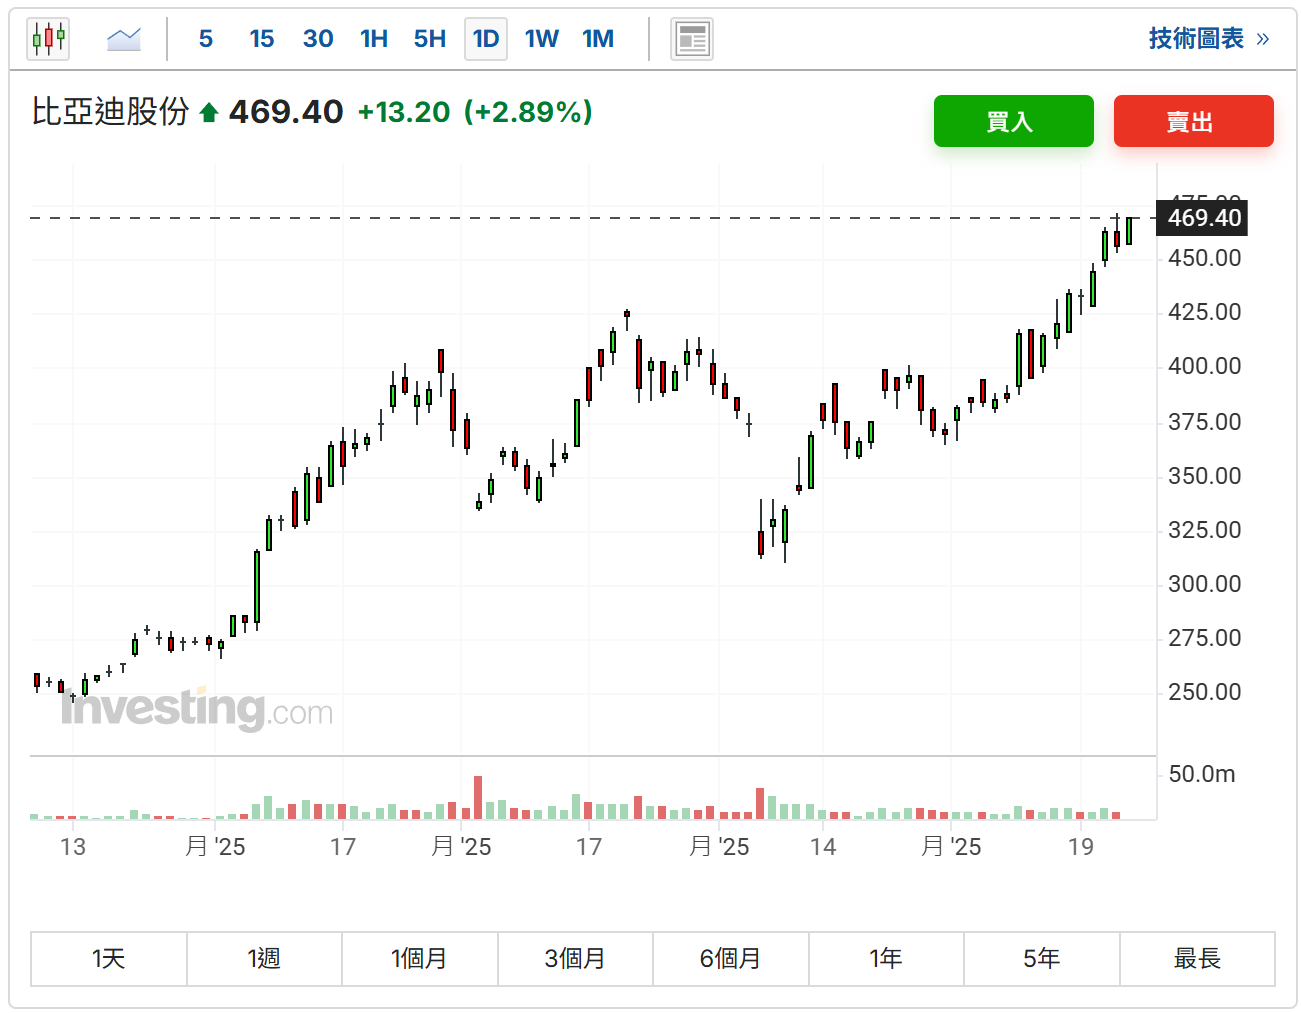The width and height of the screenshot is (1301, 1013).
Task: Set range to 3個月
Action: click(x=575, y=959)
